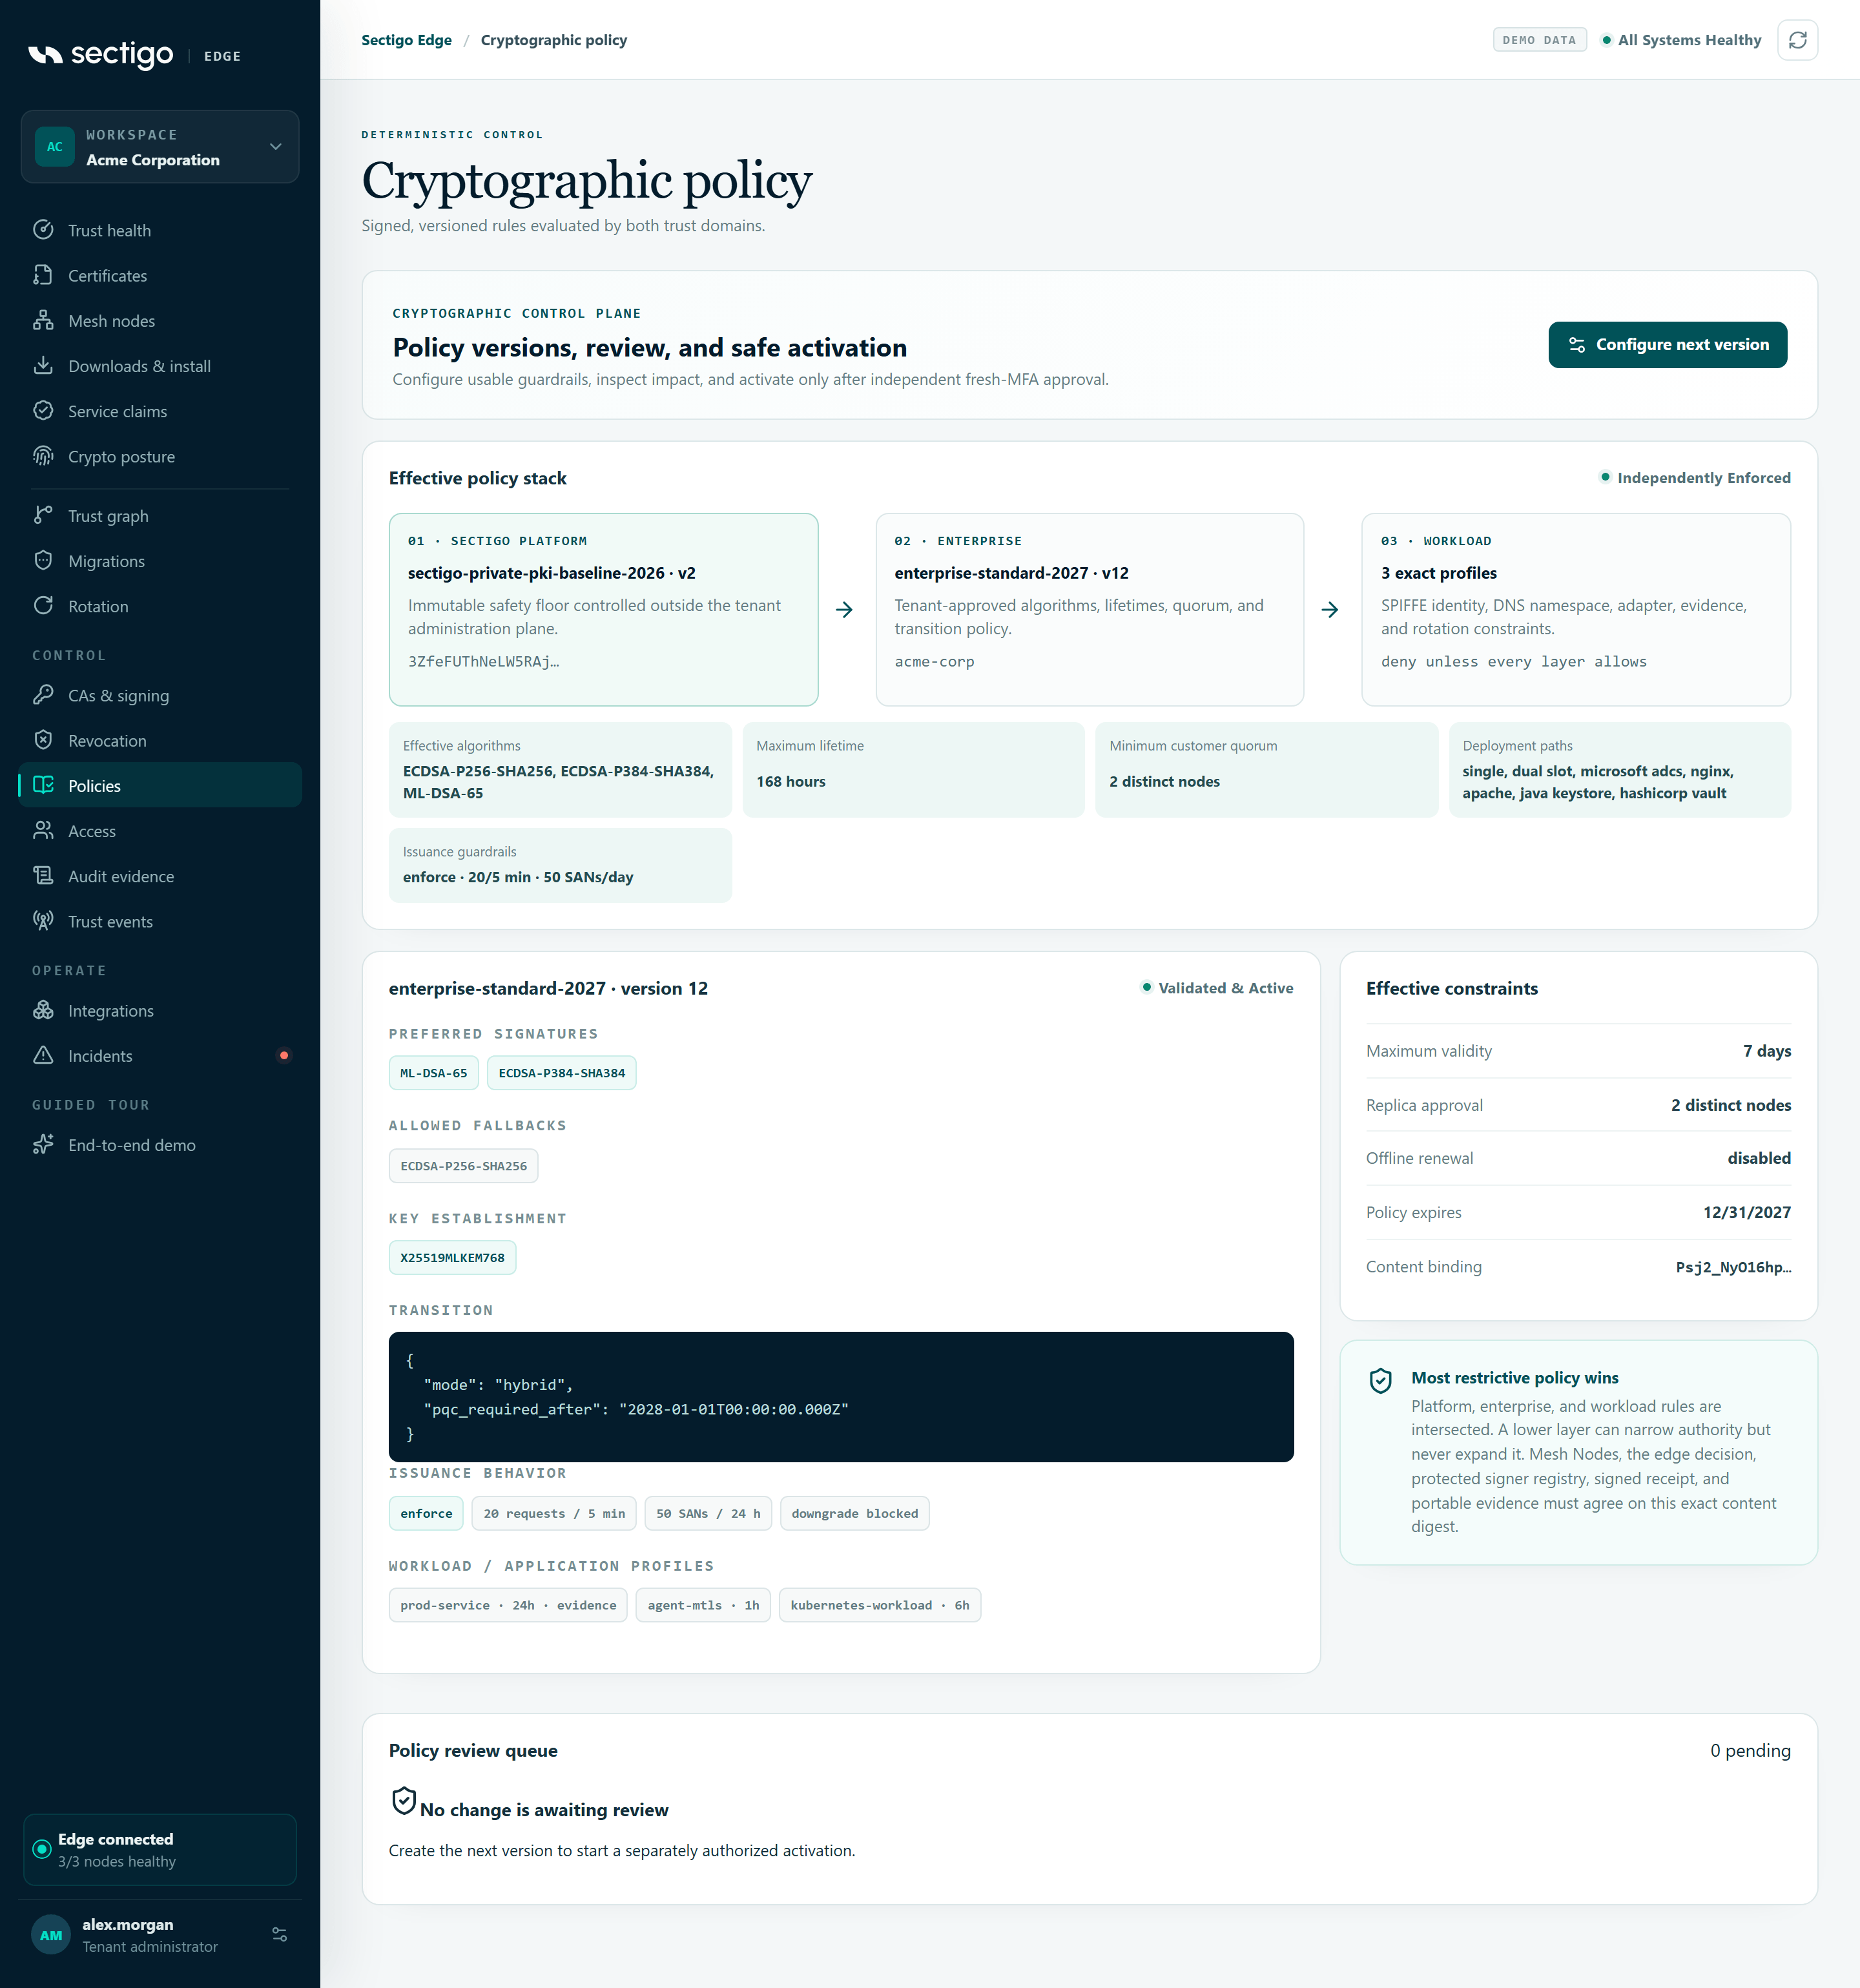
Task: Click the X25519MLKEM768 key establishment chip
Action: click(x=452, y=1258)
